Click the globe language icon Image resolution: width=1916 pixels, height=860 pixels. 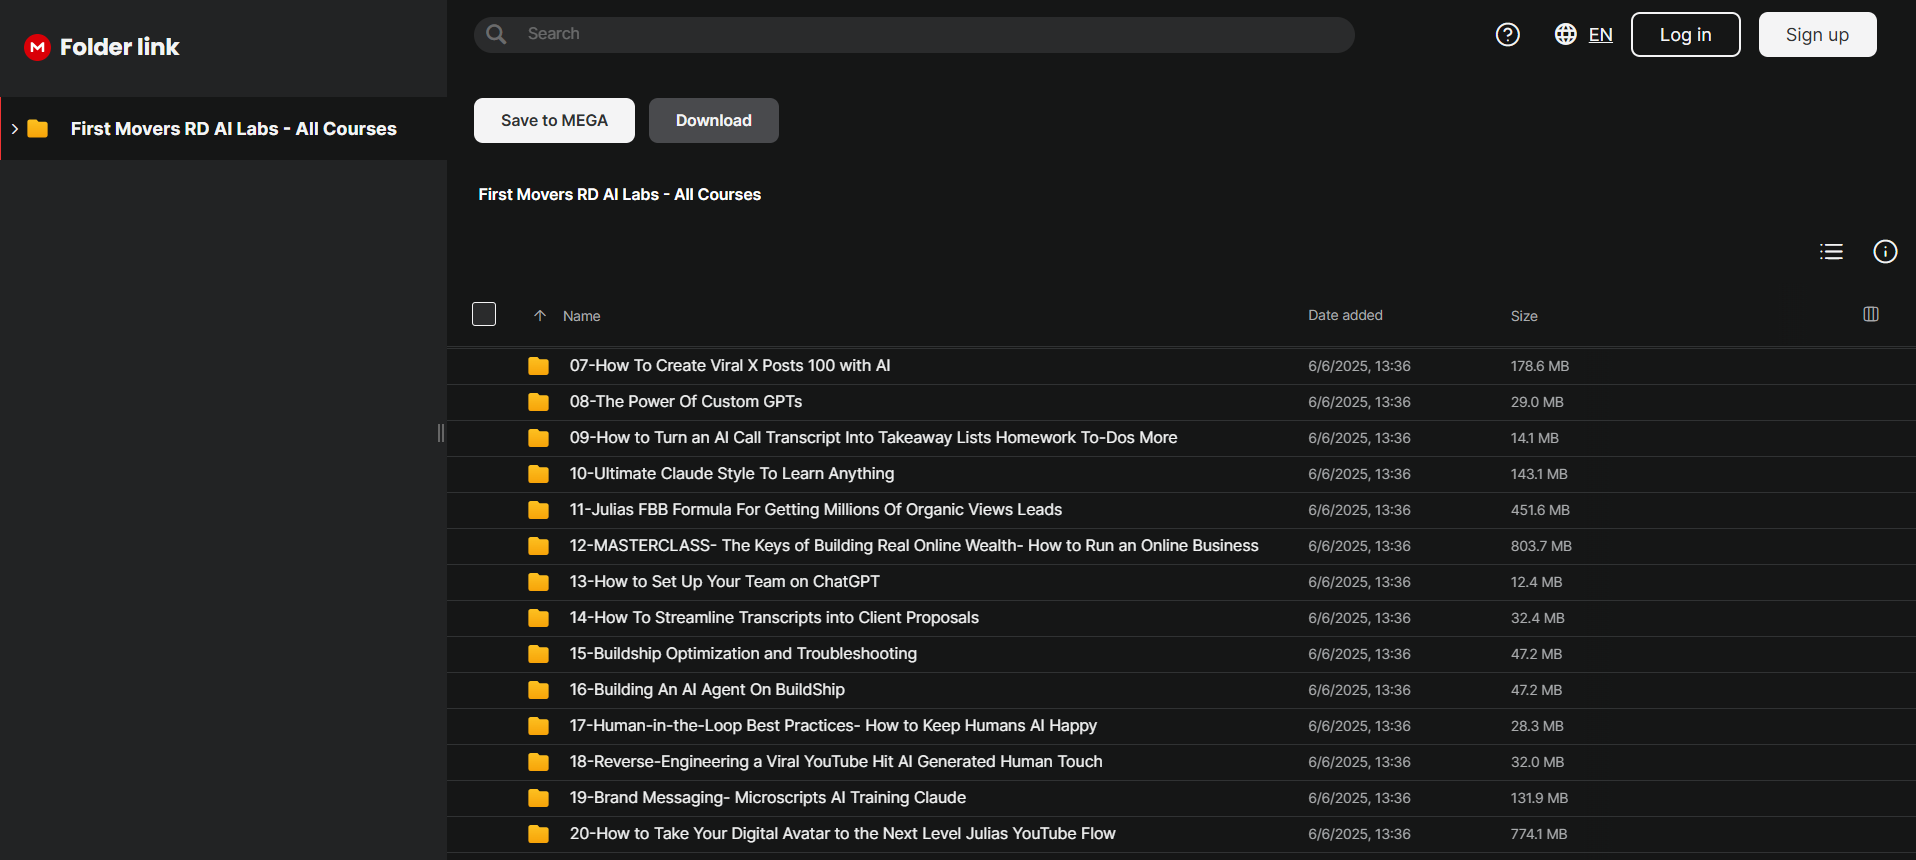click(x=1566, y=34)
